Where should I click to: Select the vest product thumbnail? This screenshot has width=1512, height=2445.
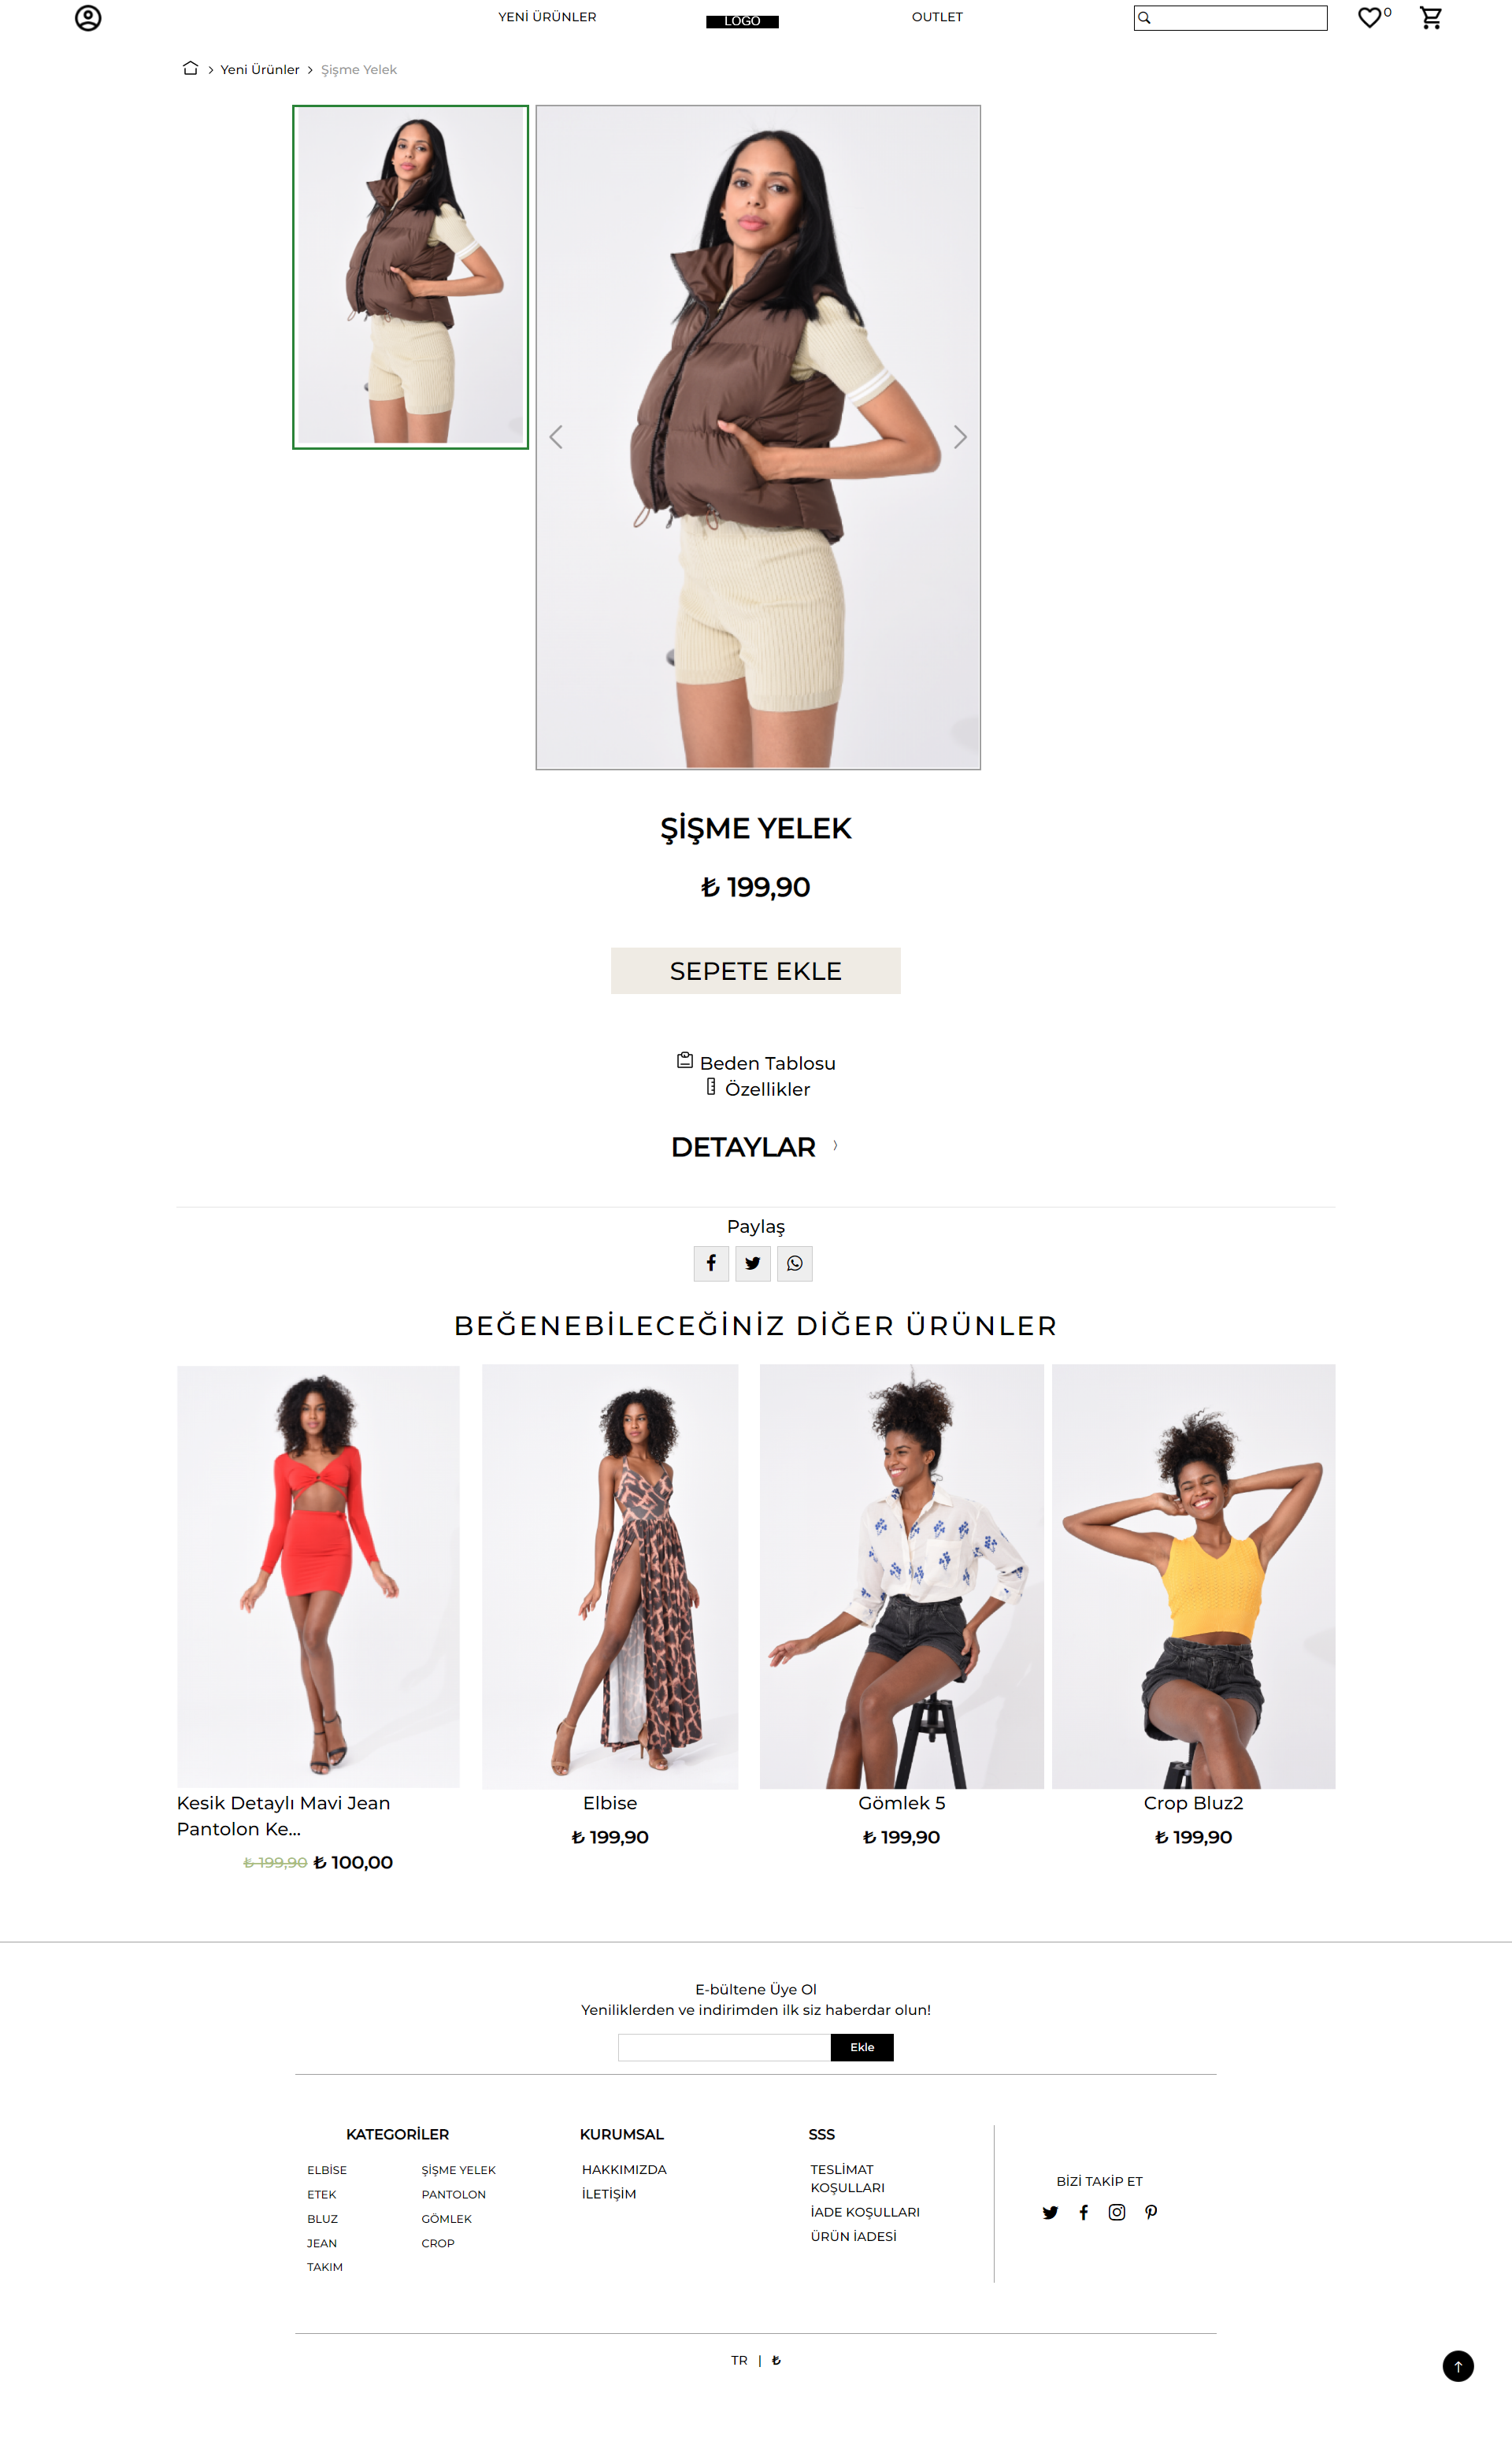coord(410,277)
